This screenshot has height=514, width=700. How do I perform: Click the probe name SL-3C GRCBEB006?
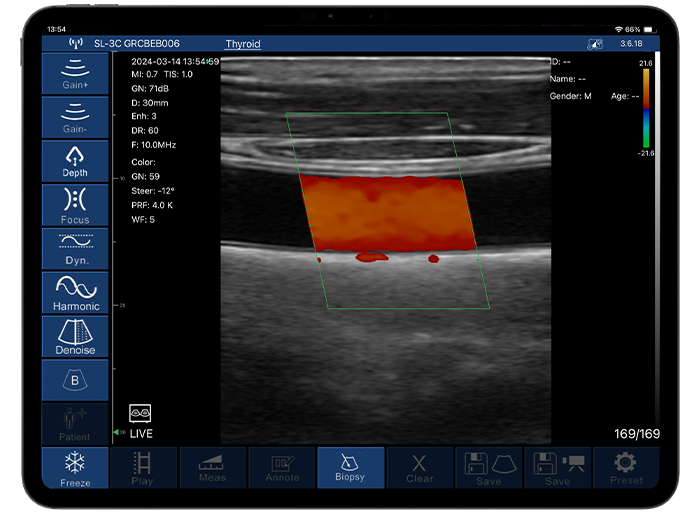click(137, 43)
